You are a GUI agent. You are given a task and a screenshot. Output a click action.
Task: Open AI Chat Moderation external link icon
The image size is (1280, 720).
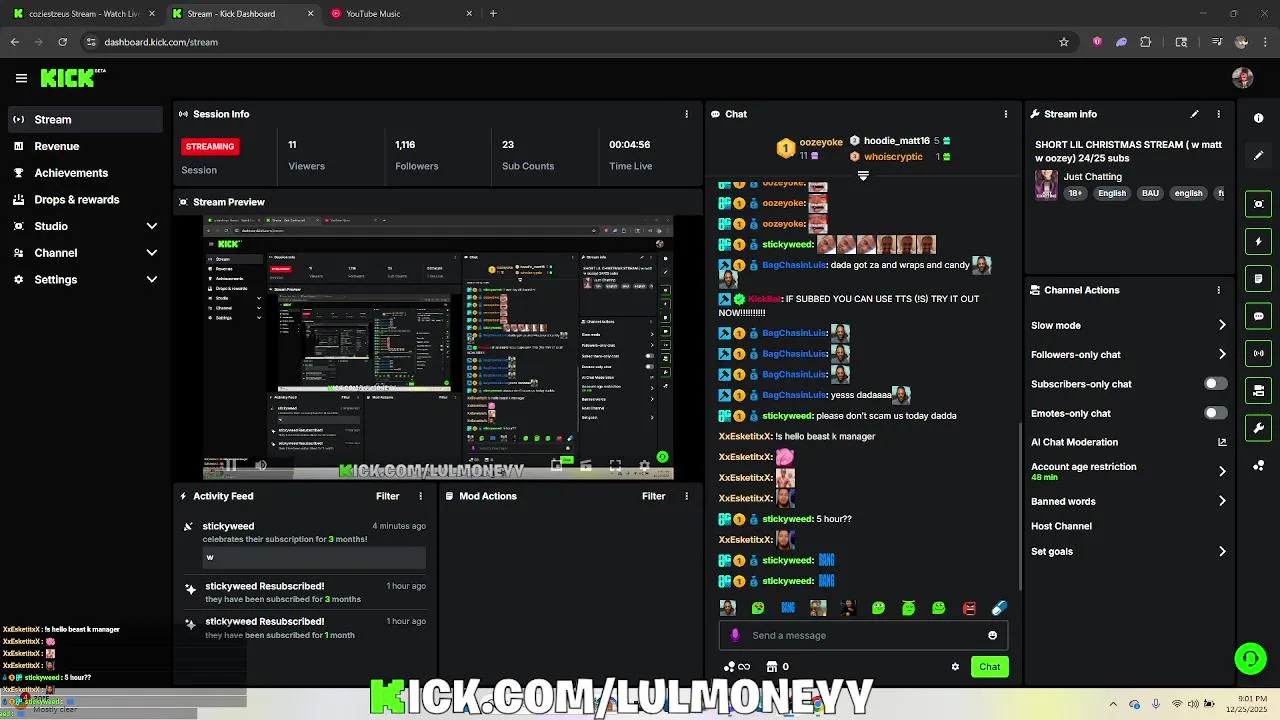1221,442
